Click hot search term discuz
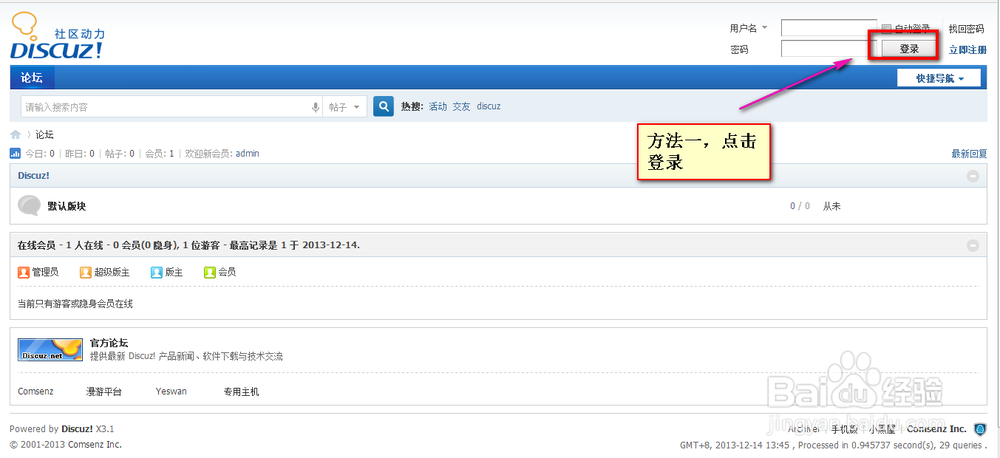The width and height of the screenshot is (1000, 458). (x=489, y=107)
